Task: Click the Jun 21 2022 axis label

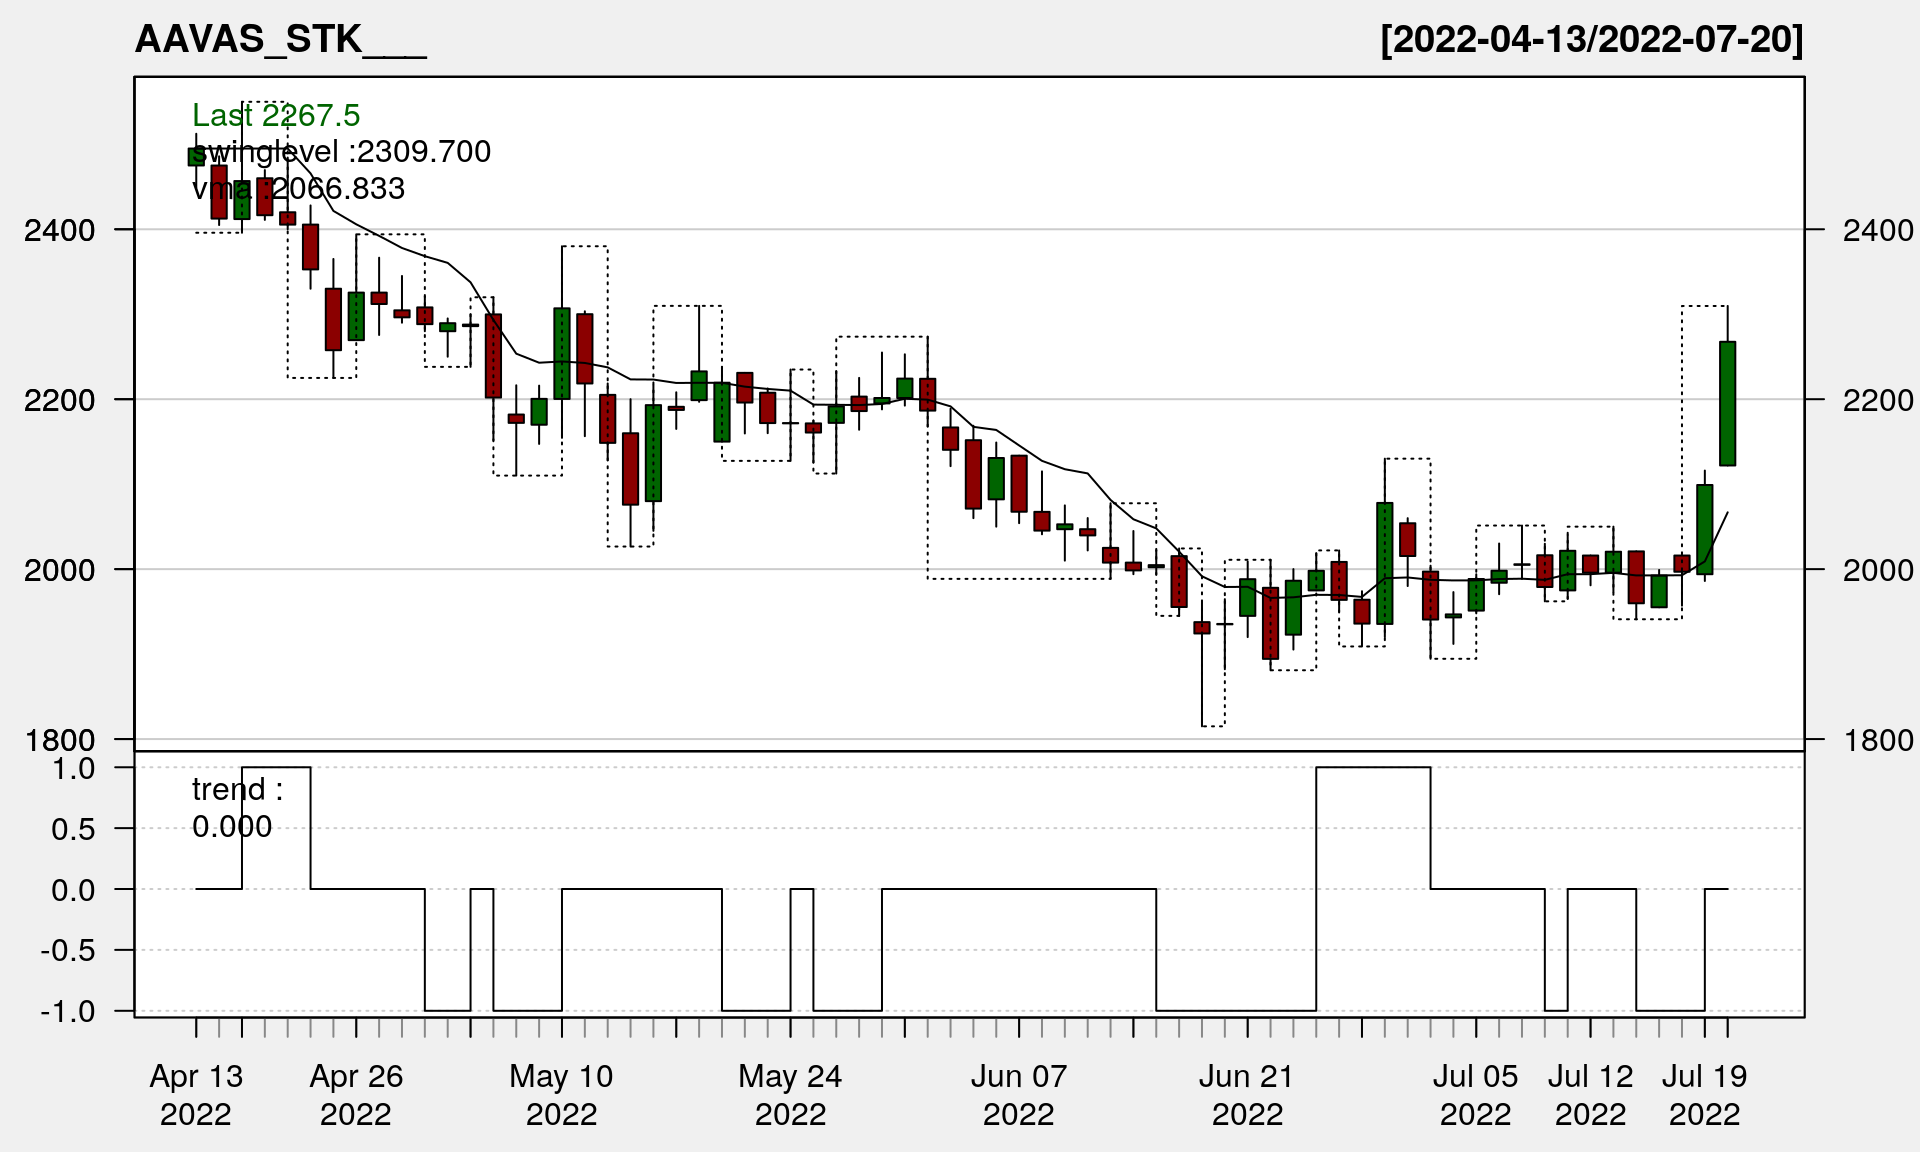Action: click(1247, 1095)
